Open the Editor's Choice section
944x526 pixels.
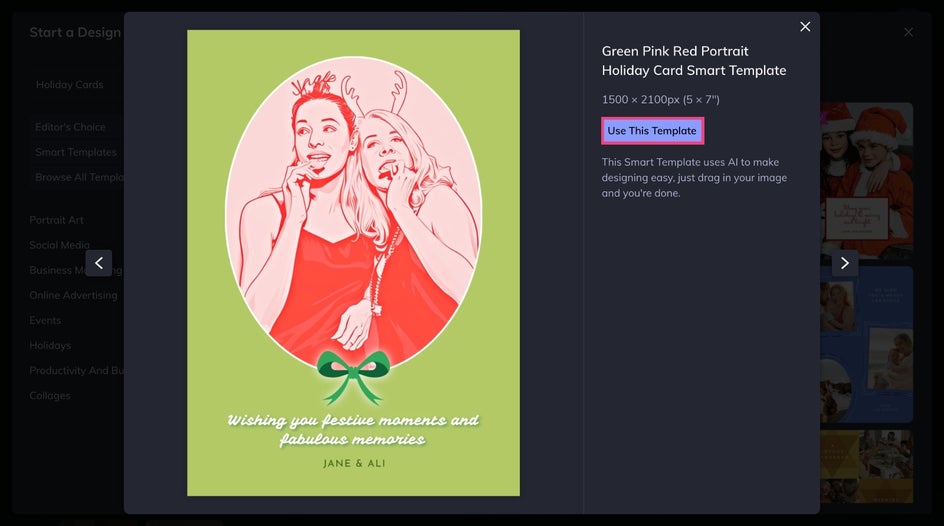70,127
